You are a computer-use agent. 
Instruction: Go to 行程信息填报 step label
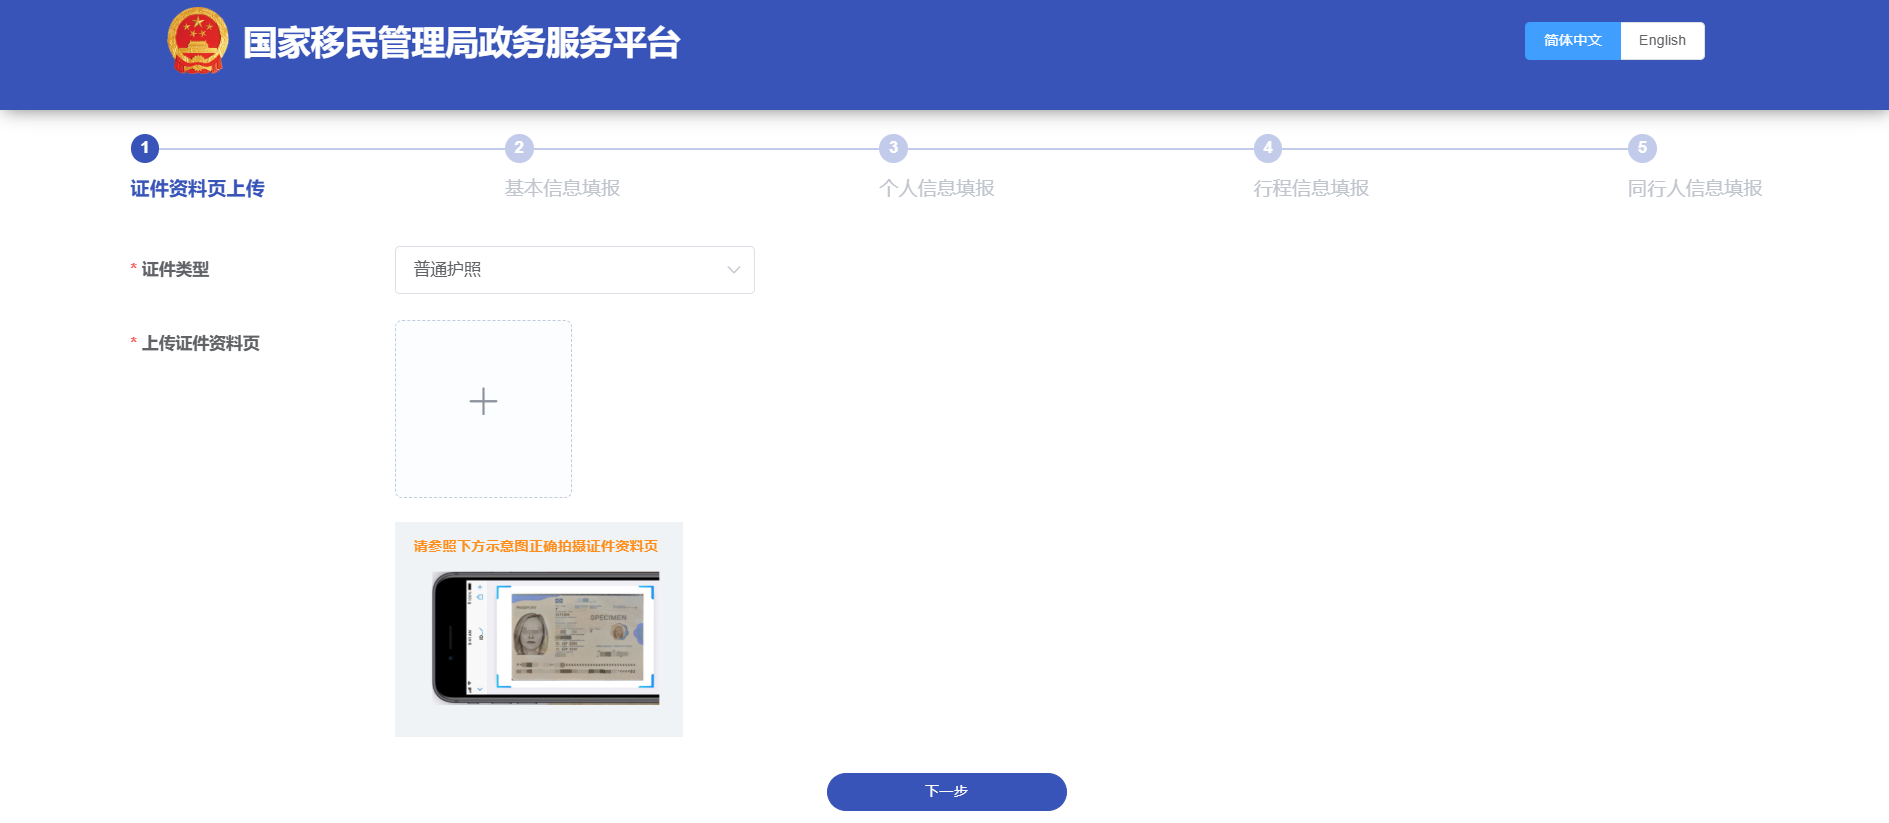pos(1311,188)
